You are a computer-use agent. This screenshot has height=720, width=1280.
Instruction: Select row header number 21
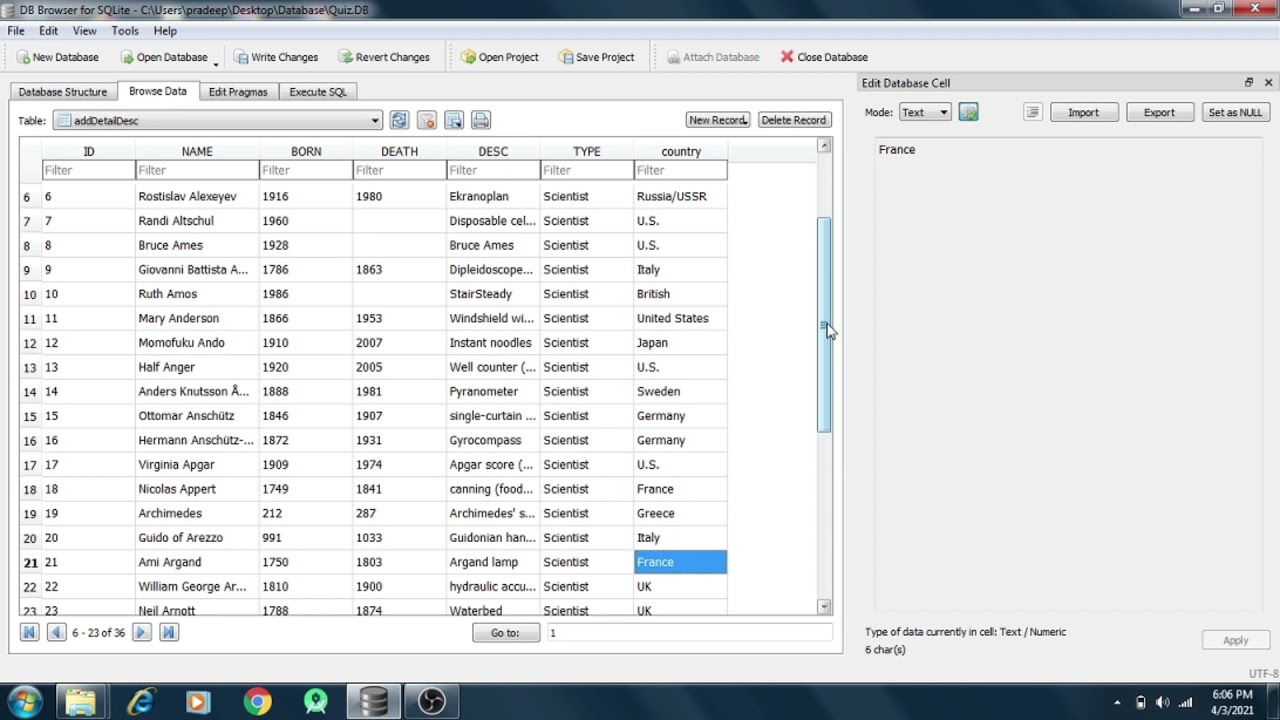30,562
